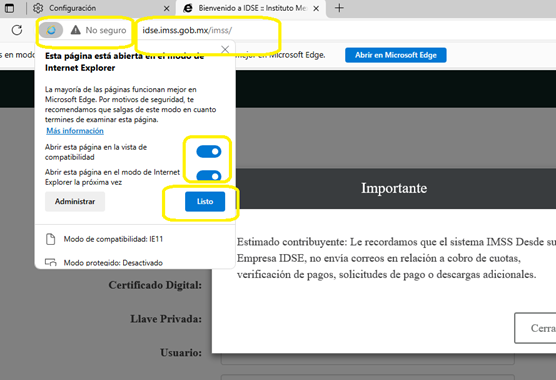
Task: Close the Internet Explorer mode popup
Action: pos(225,50)
